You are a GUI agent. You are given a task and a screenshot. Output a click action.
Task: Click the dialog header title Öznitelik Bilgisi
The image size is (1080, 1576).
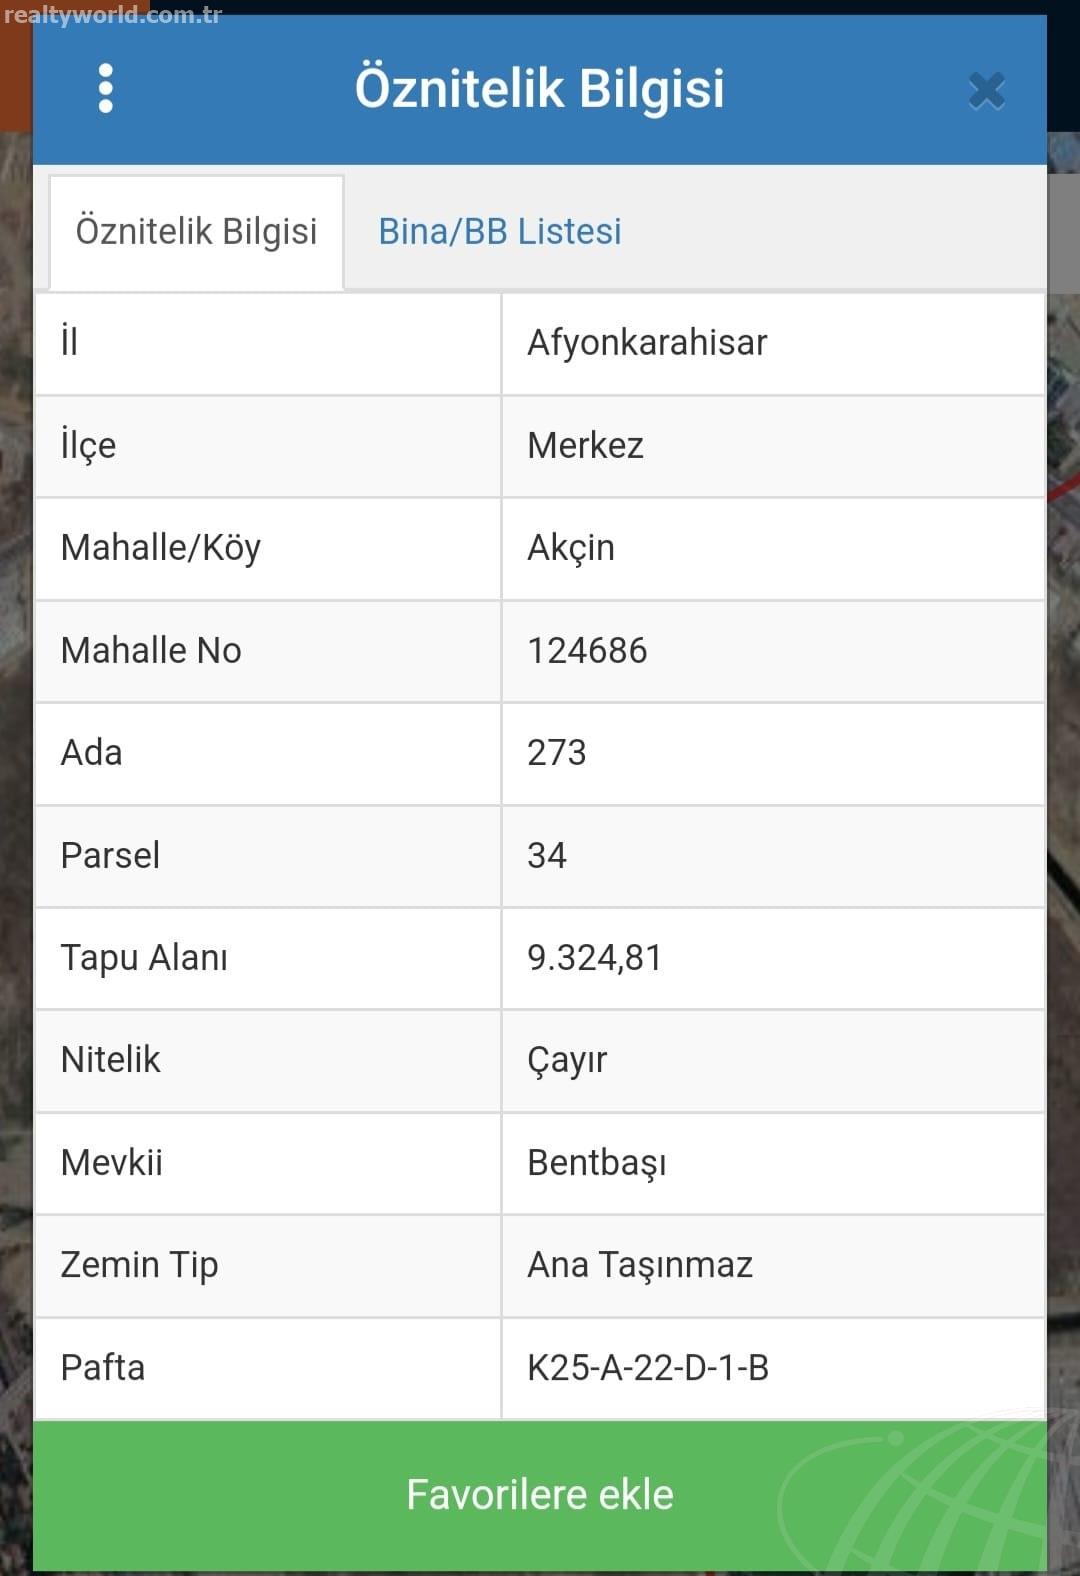[540, 88]
